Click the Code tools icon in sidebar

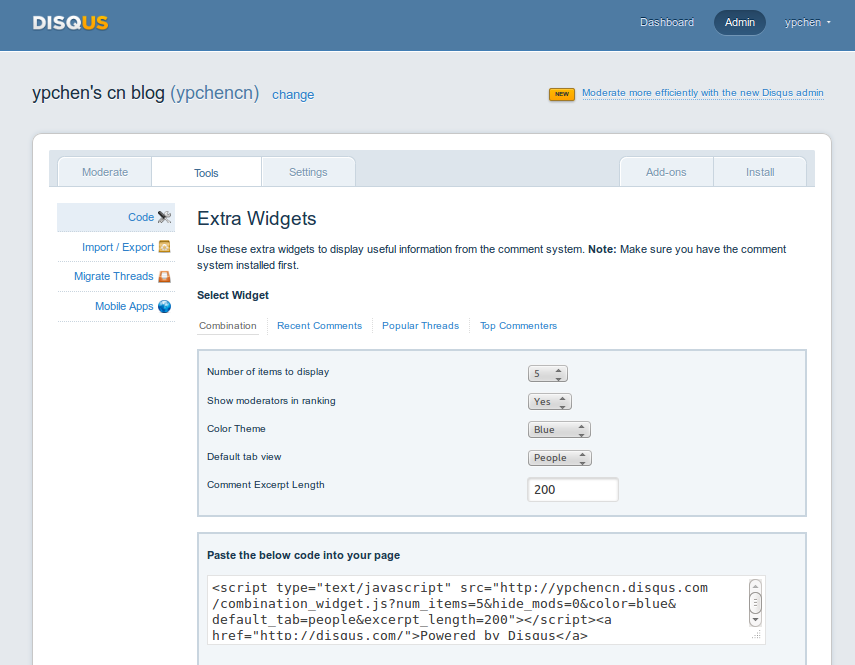[165, 217]
